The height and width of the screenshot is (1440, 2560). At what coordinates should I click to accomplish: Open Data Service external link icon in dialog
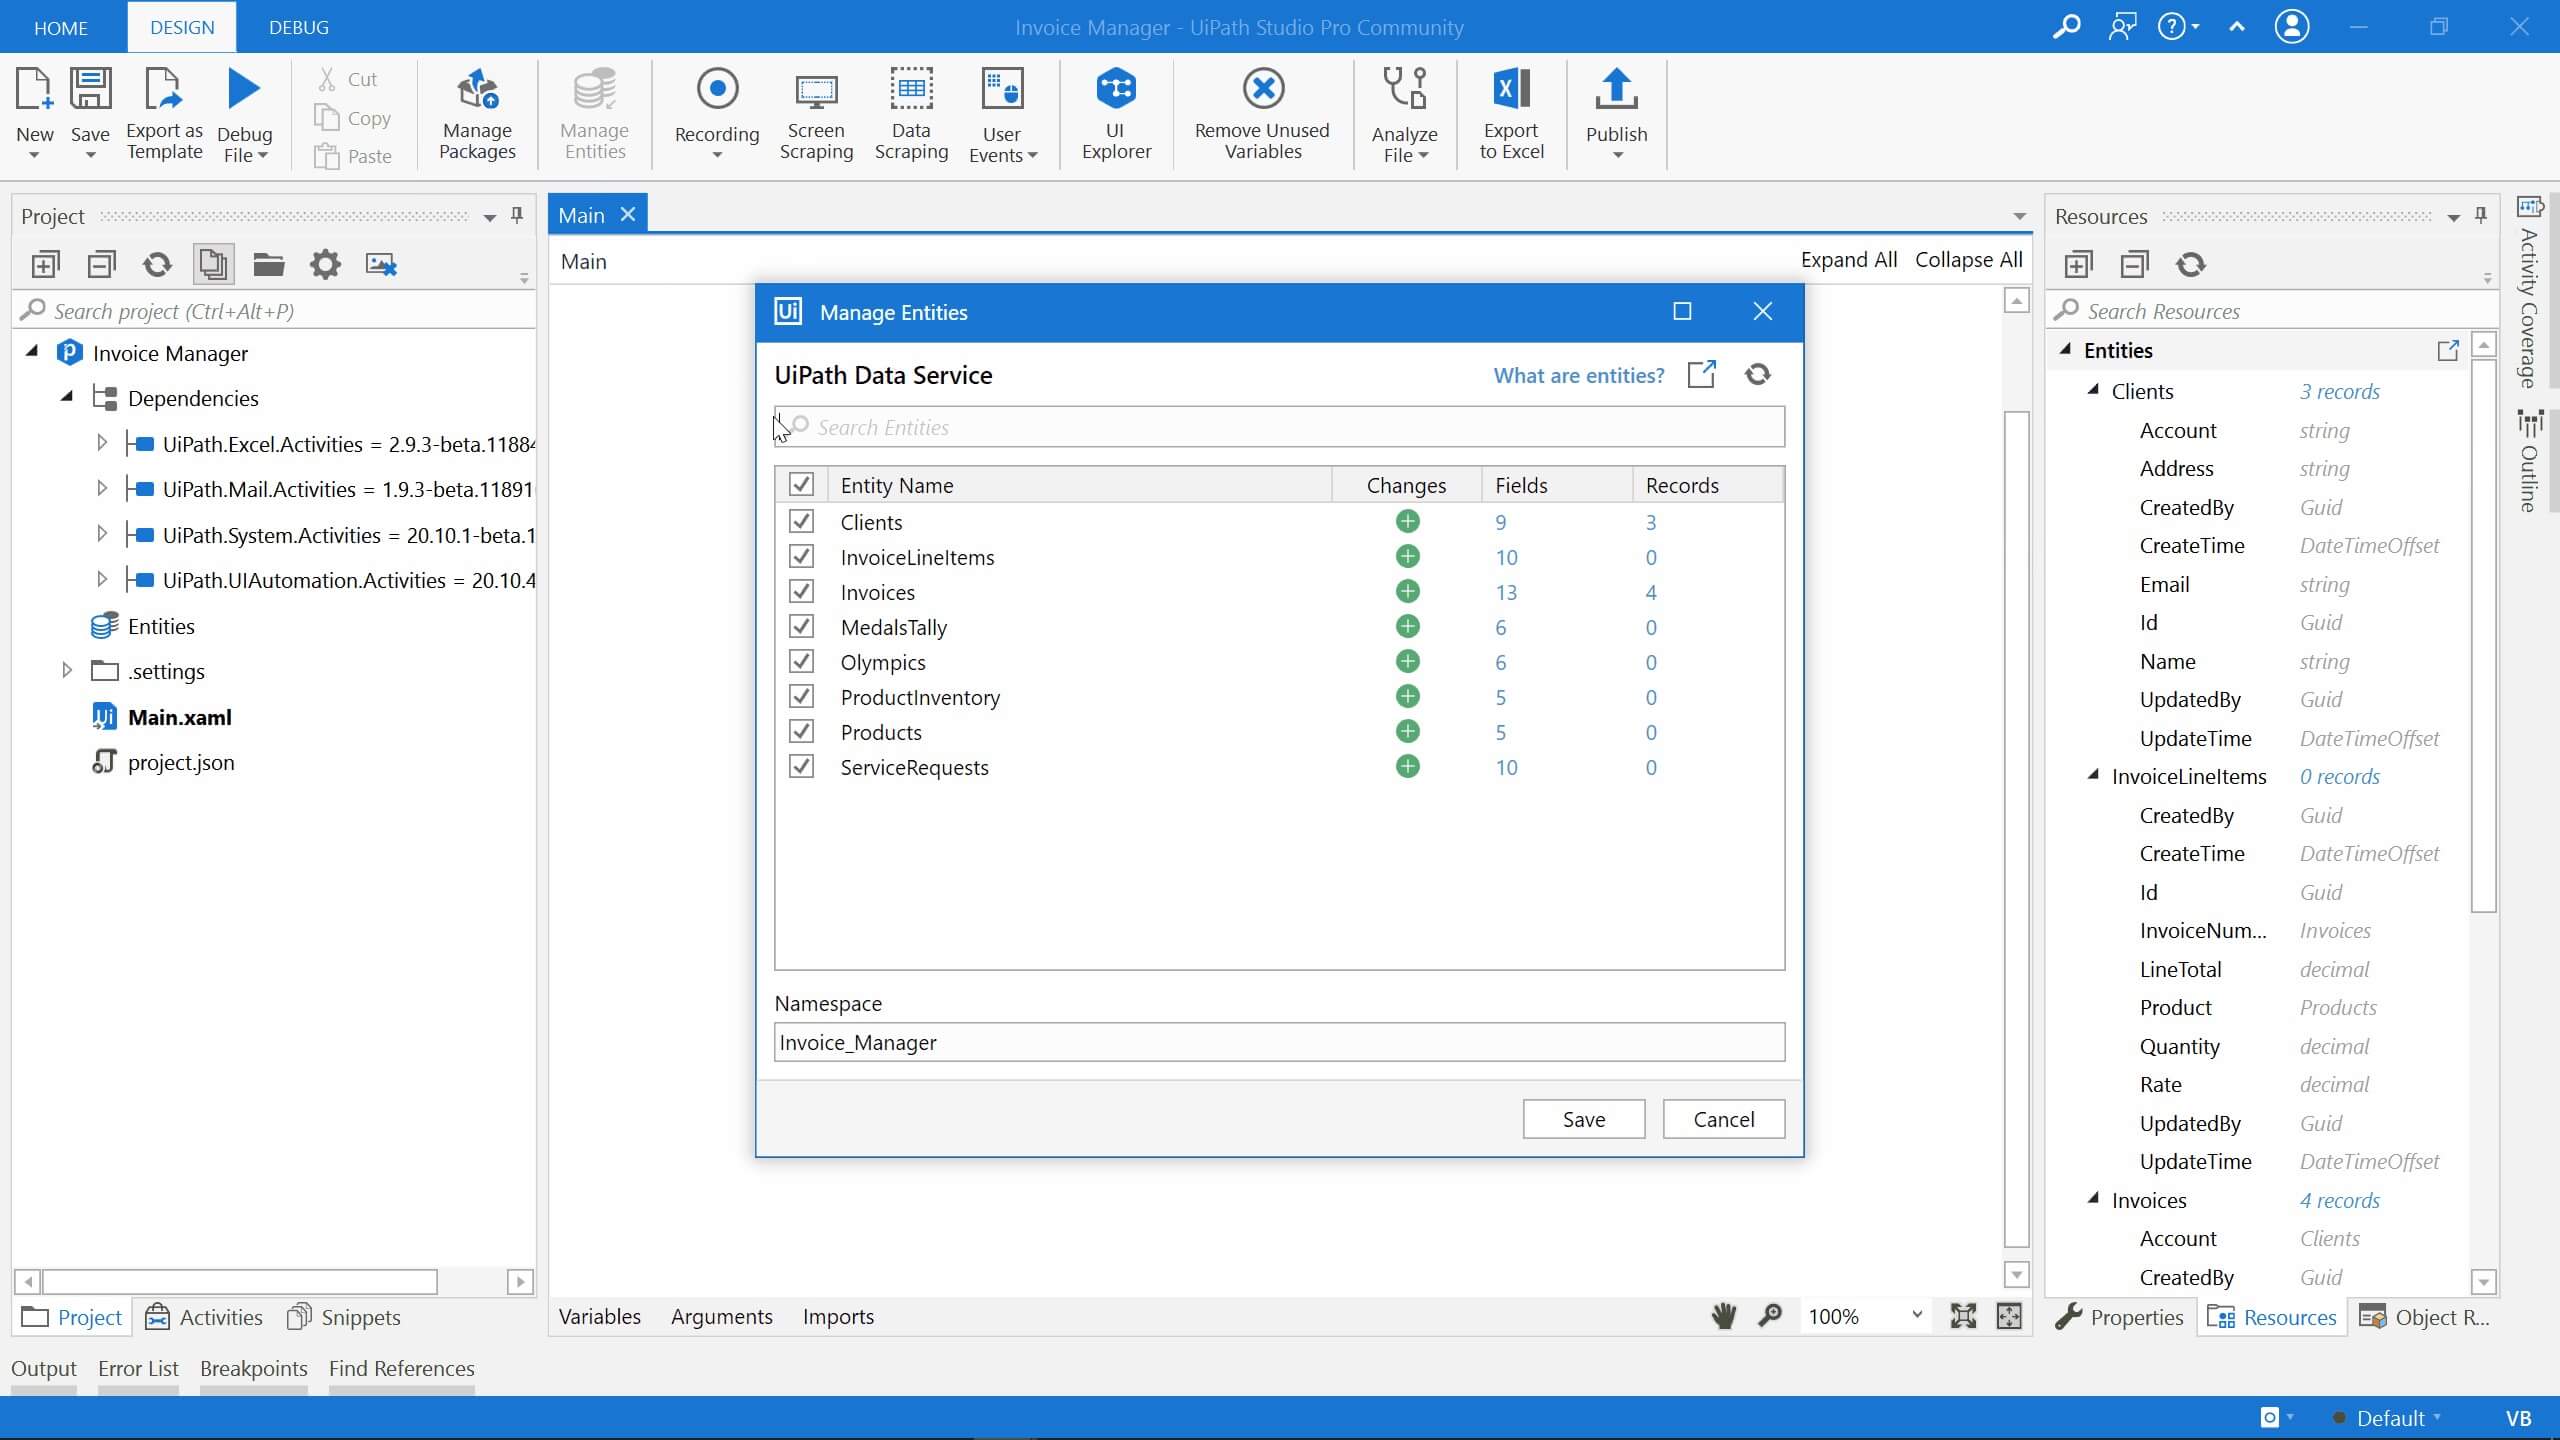coord(1702,374)
